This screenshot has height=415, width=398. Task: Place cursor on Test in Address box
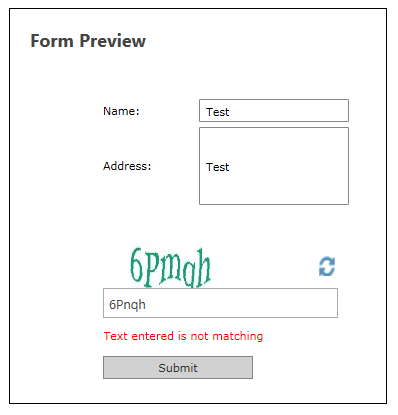[218, 167]
